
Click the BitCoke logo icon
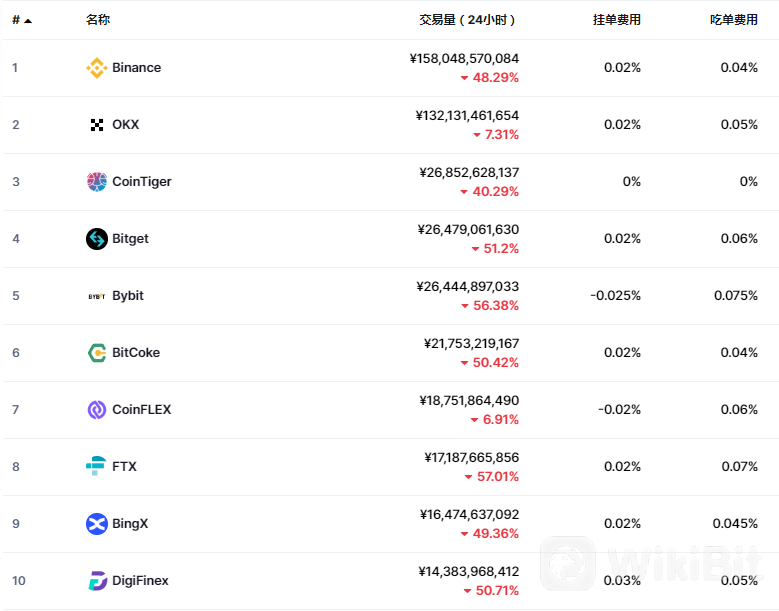(x=97, y=353)
